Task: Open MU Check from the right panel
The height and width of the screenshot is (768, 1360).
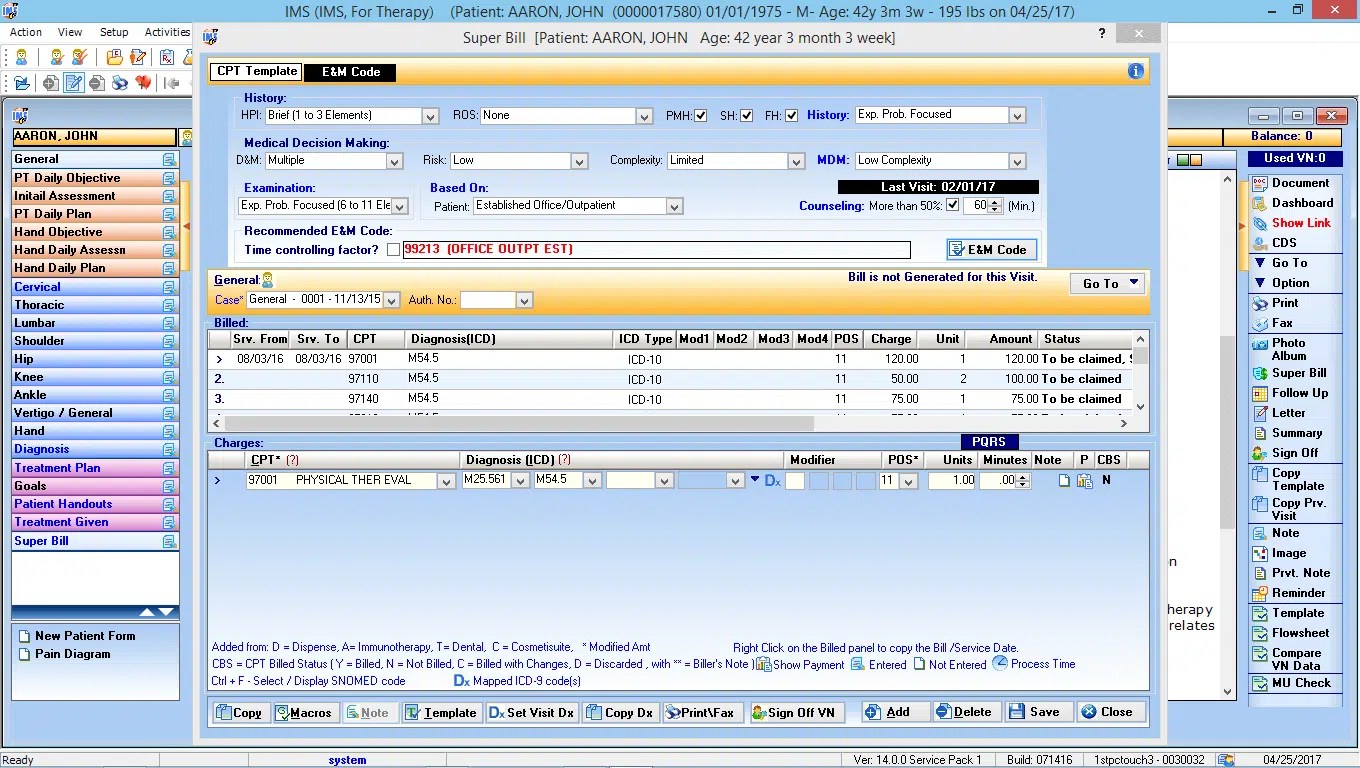Action: pyautogui.click(x=1294, y=684)
